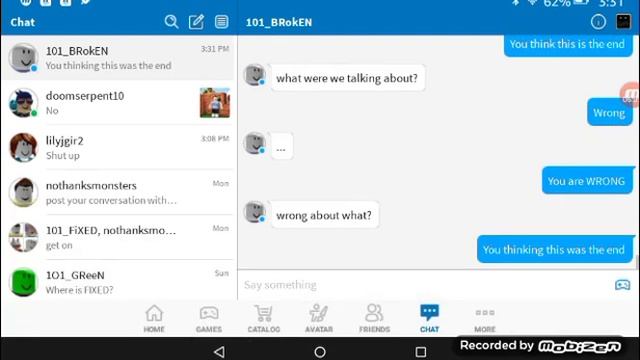This screenshot has height=360, width=640.
Task: Tap the 101_BRokEN conversation title
Action: [x=279, y=22]
